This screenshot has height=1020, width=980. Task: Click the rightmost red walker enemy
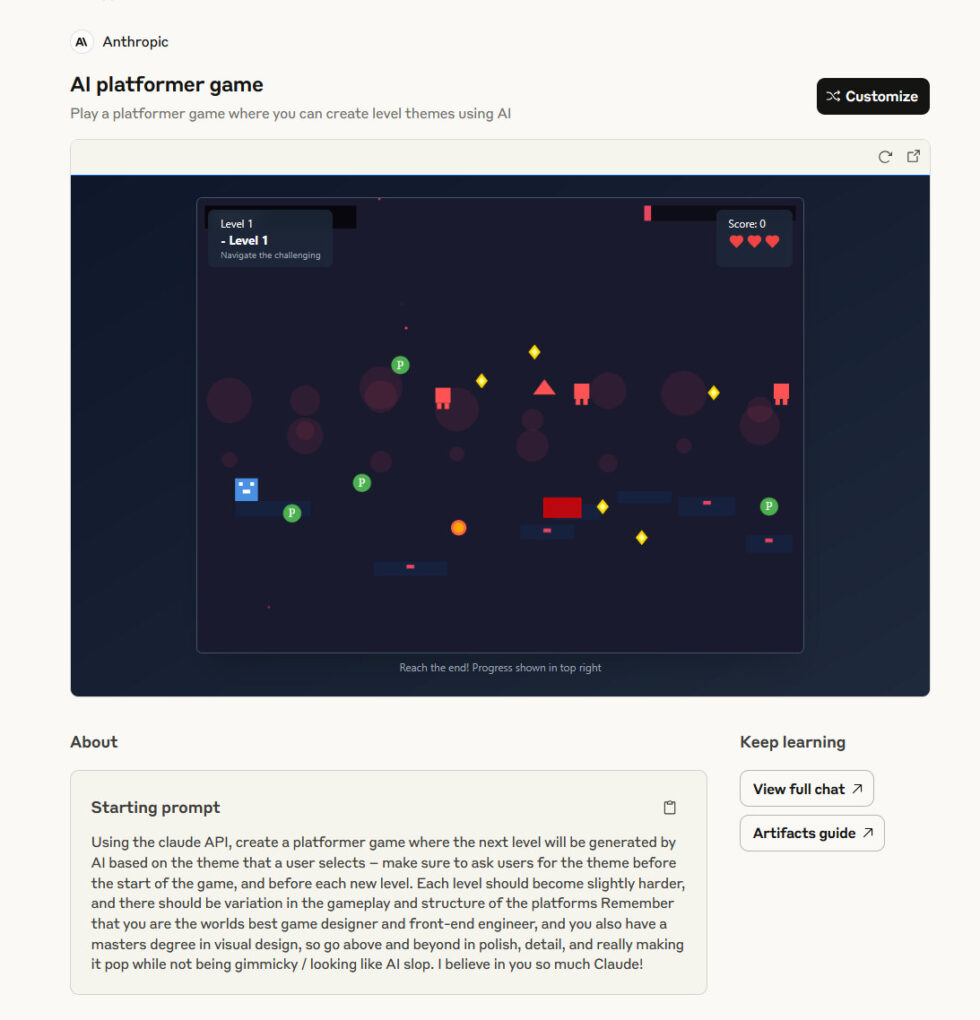pyautogui.click(x=781, y=394)
